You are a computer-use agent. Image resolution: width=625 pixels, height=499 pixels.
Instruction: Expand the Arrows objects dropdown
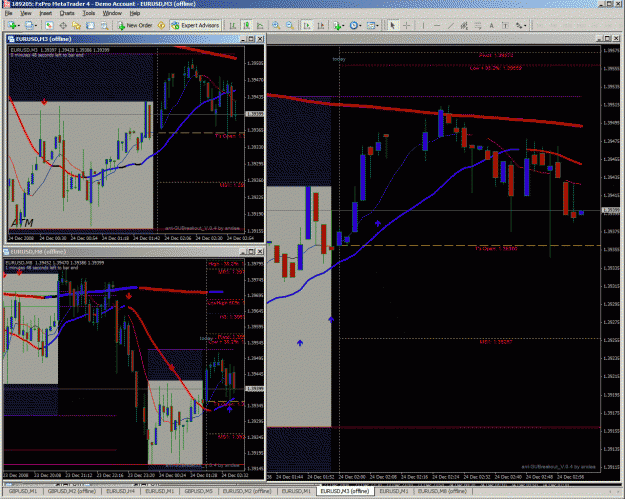click(x=525, y=26)
